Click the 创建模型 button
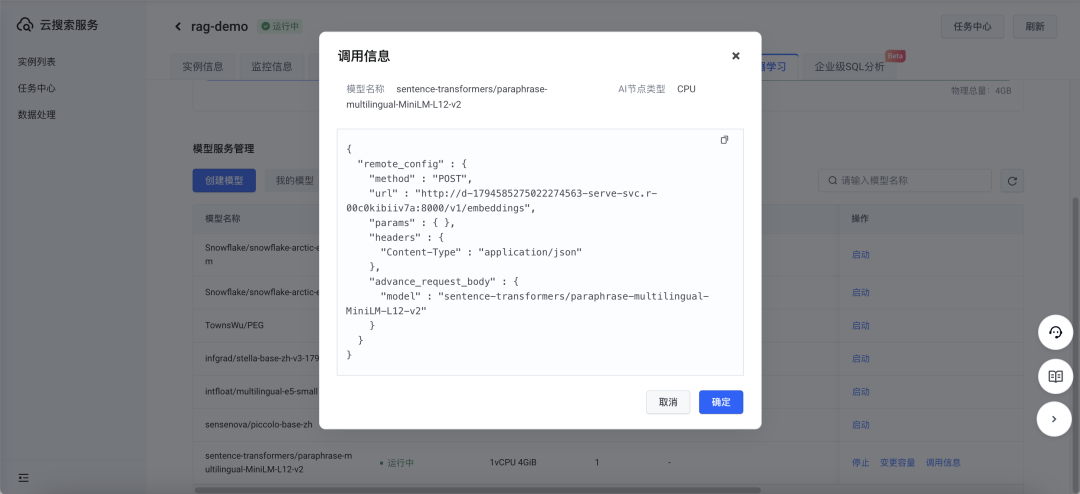 coord(224,181)
